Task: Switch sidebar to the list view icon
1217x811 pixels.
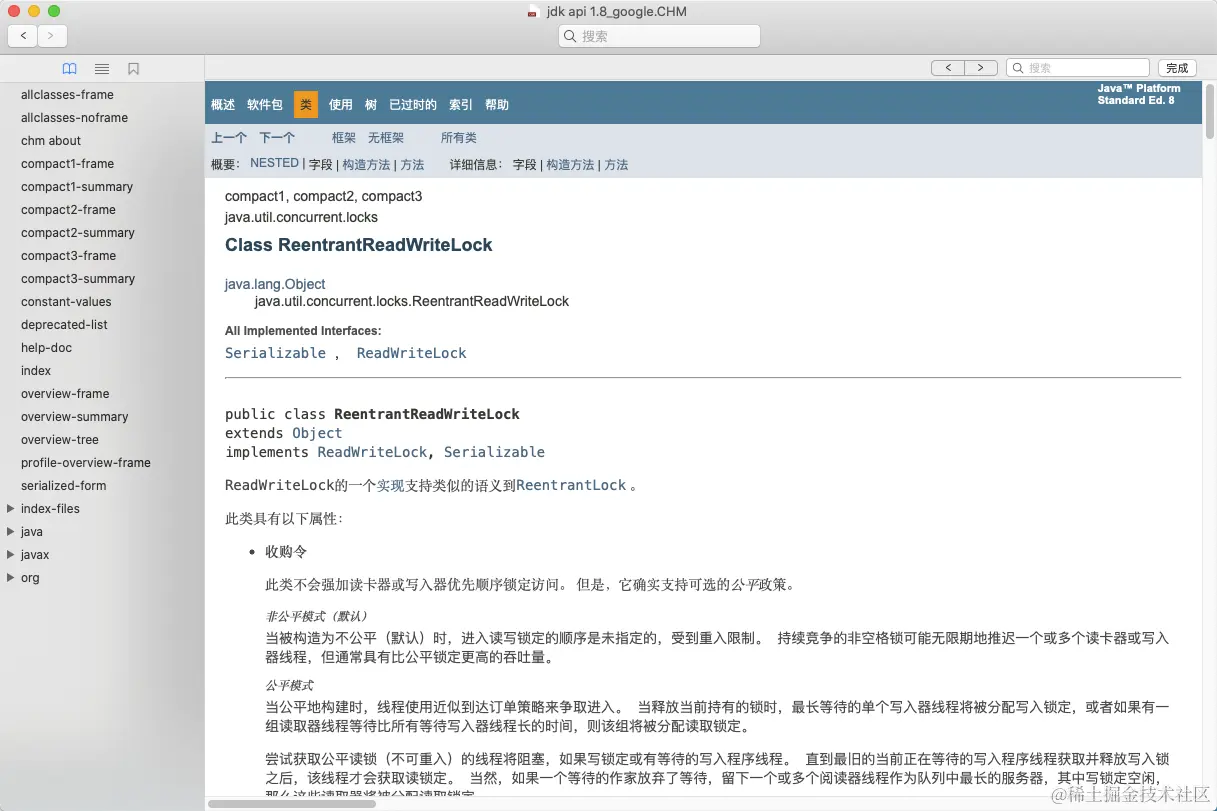Action: (102, 69)
